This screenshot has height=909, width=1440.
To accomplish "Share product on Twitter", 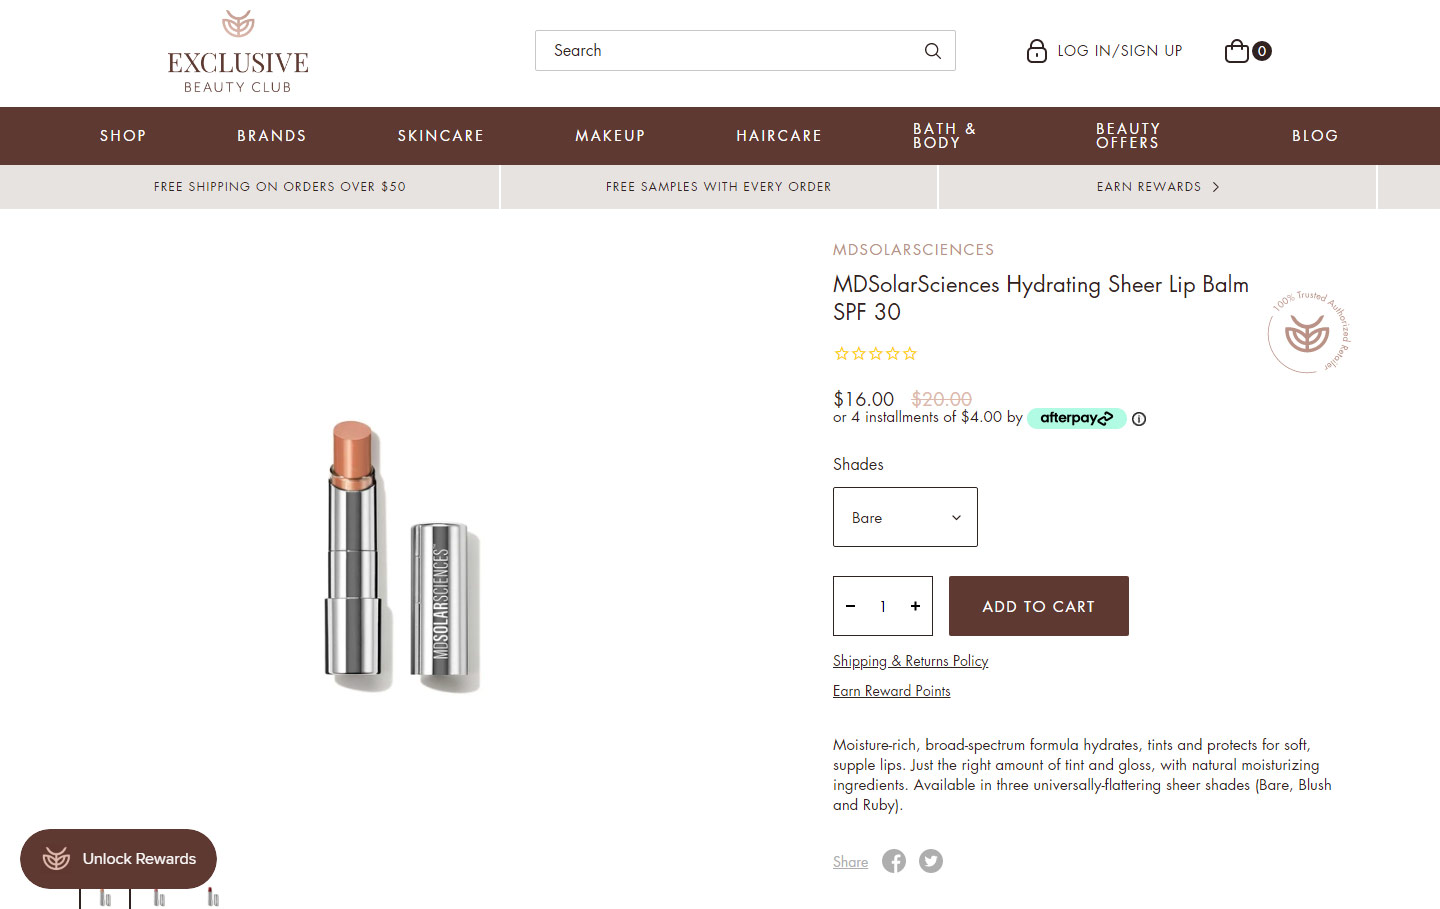I will [x=931, y=861].
